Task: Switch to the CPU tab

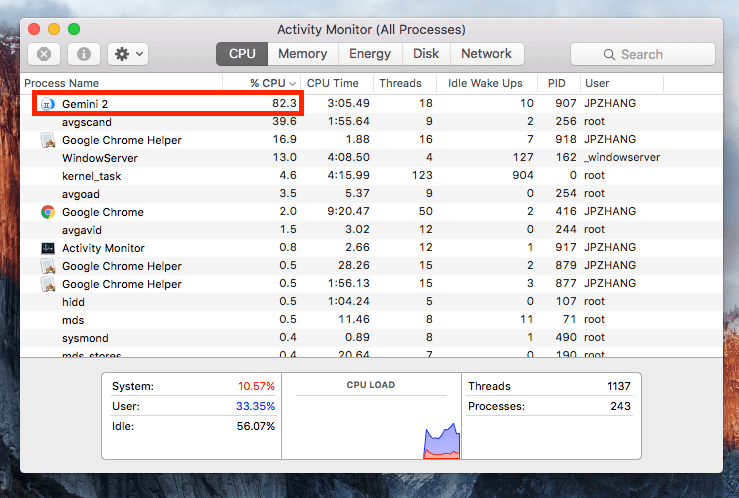Action: (x=242, y=54)
